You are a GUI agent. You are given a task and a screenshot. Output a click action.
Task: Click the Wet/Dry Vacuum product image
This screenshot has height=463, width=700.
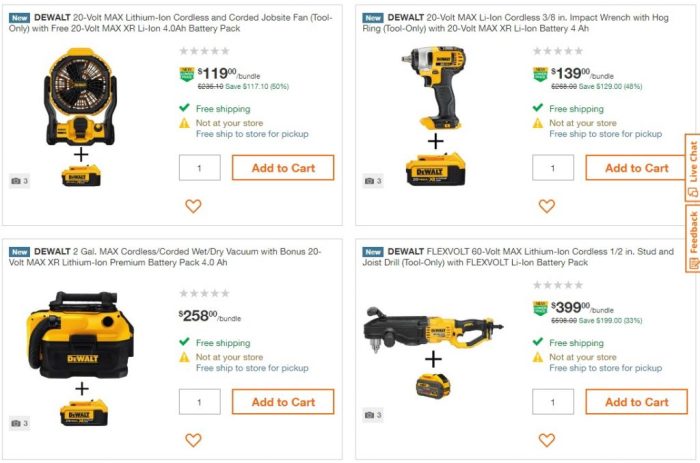coord(80,359)
